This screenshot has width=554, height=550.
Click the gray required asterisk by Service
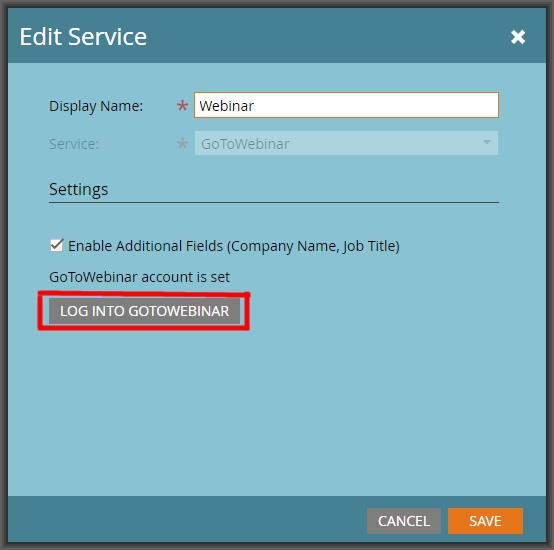pyautogui.click(x=182, y=143)
